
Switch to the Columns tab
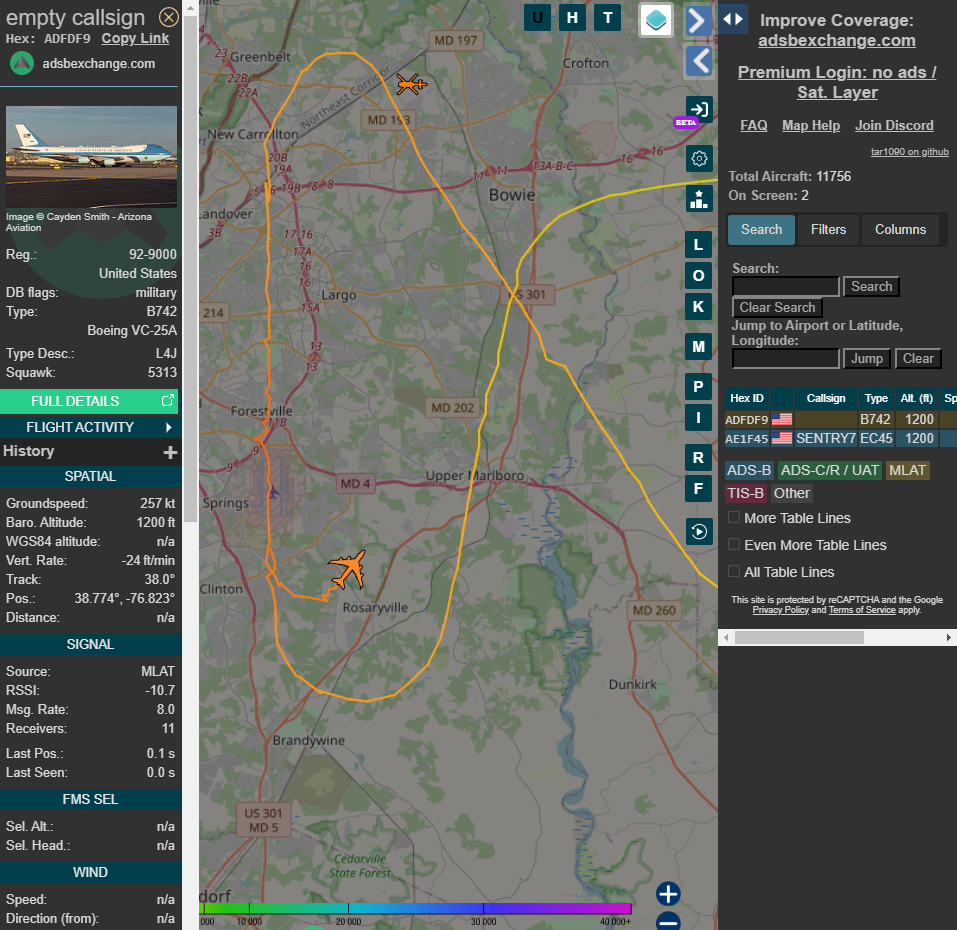point(900,229)
